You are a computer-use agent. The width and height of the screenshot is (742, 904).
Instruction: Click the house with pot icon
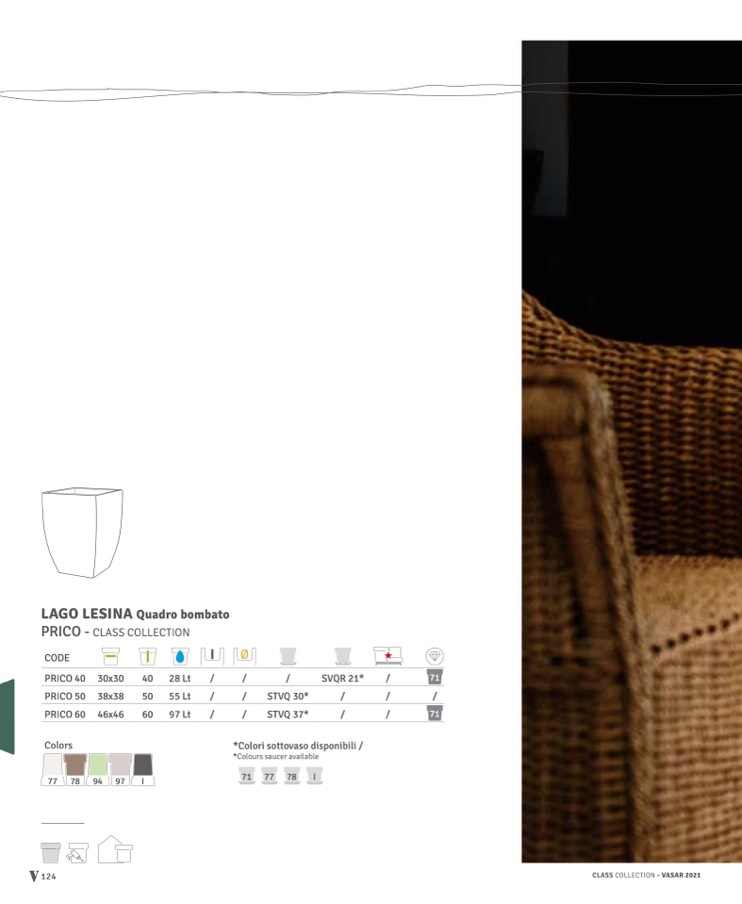click(x=115, y=850)
